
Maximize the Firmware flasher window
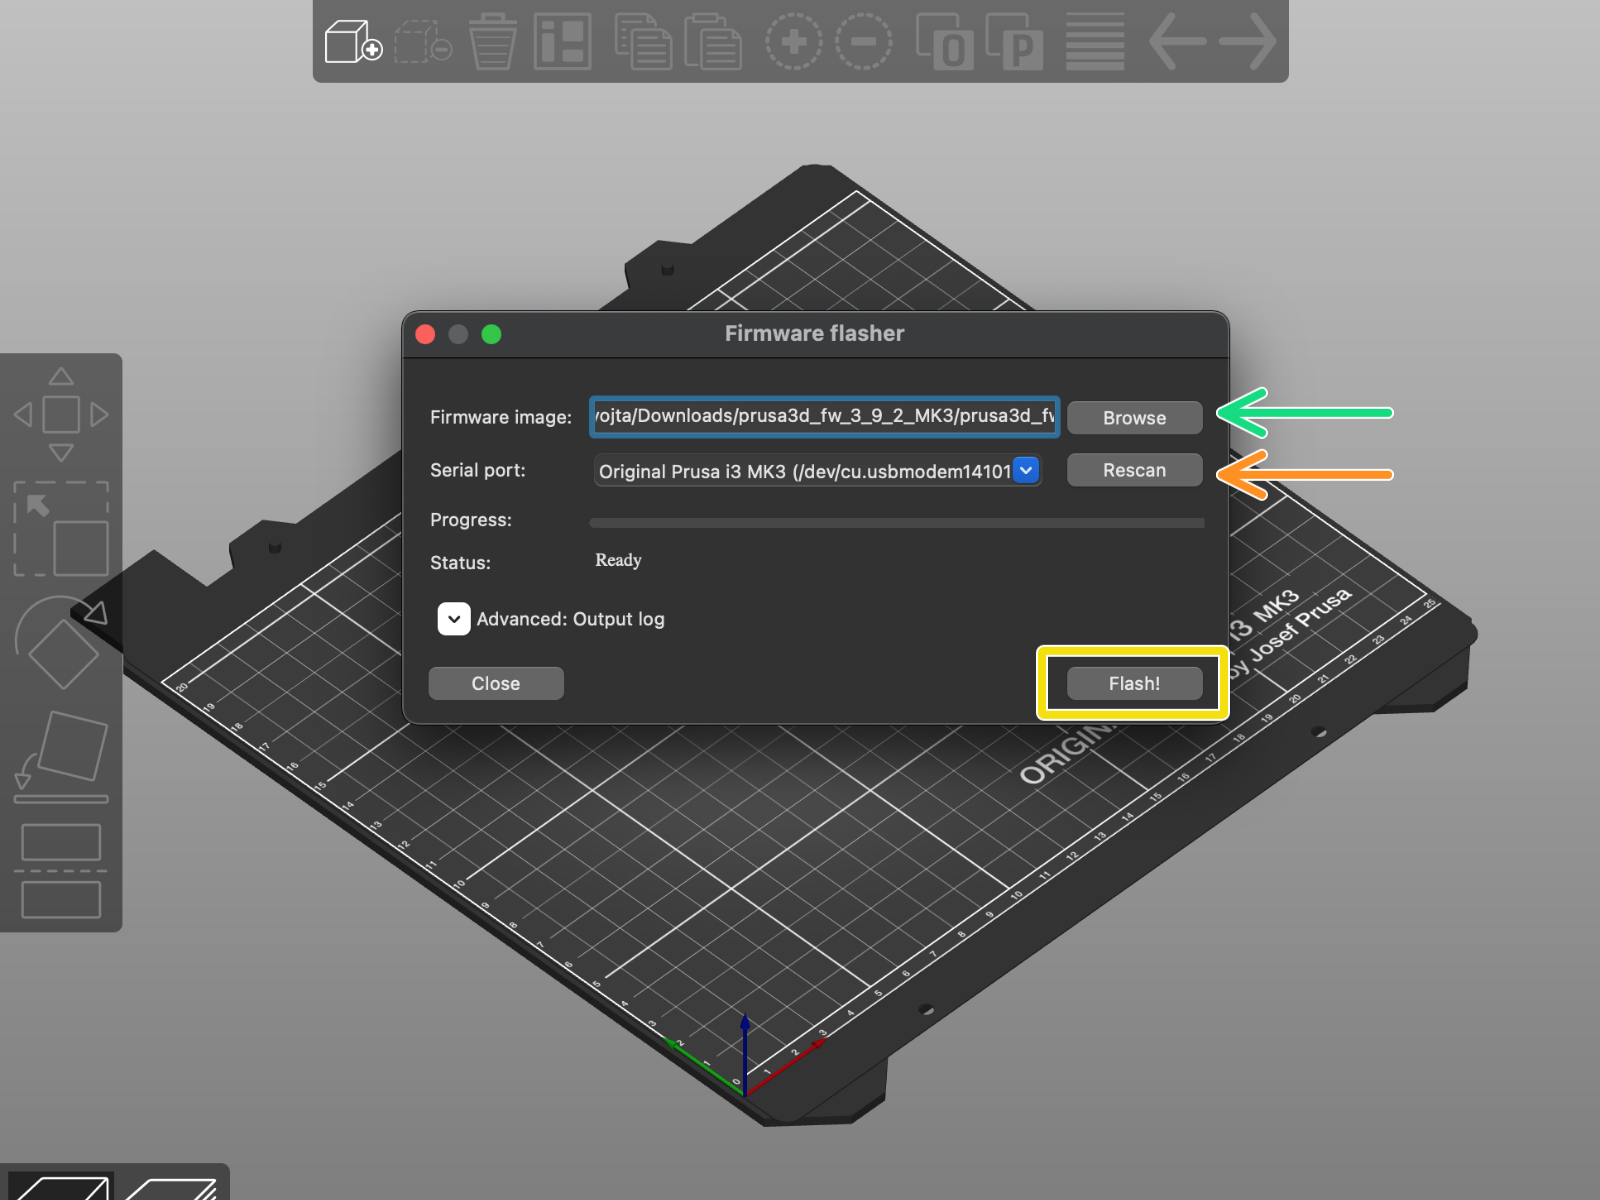[x=491, y=334]
